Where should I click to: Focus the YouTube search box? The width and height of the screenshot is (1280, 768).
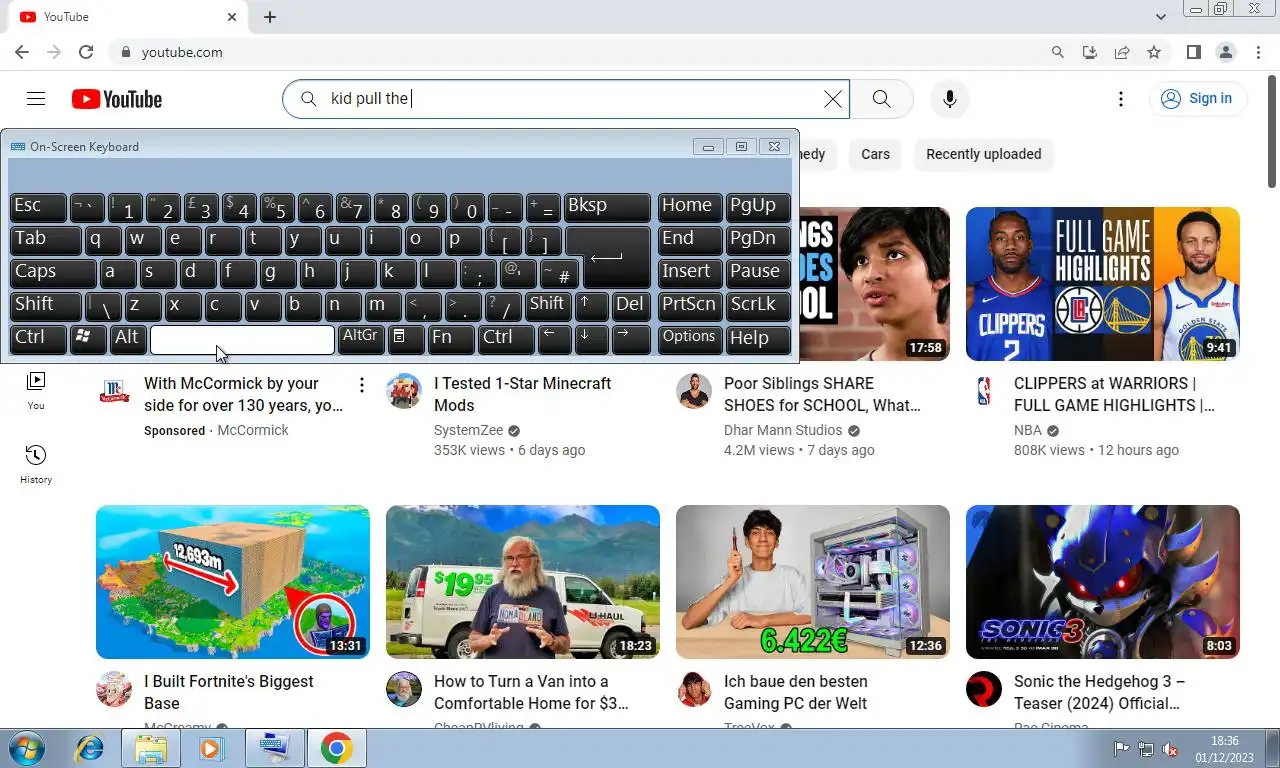click(x=565, y=99)
